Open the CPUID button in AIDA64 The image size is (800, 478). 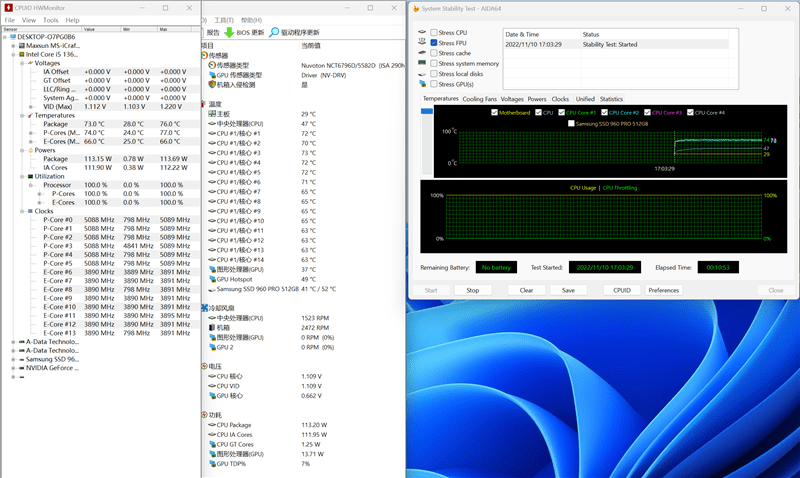(x=622, y=290)
